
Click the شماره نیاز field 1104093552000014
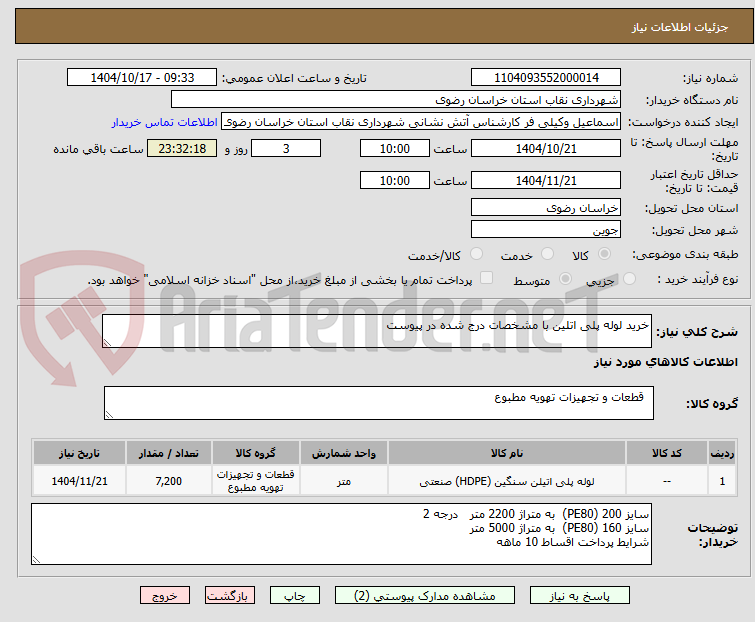click(546, 78)
